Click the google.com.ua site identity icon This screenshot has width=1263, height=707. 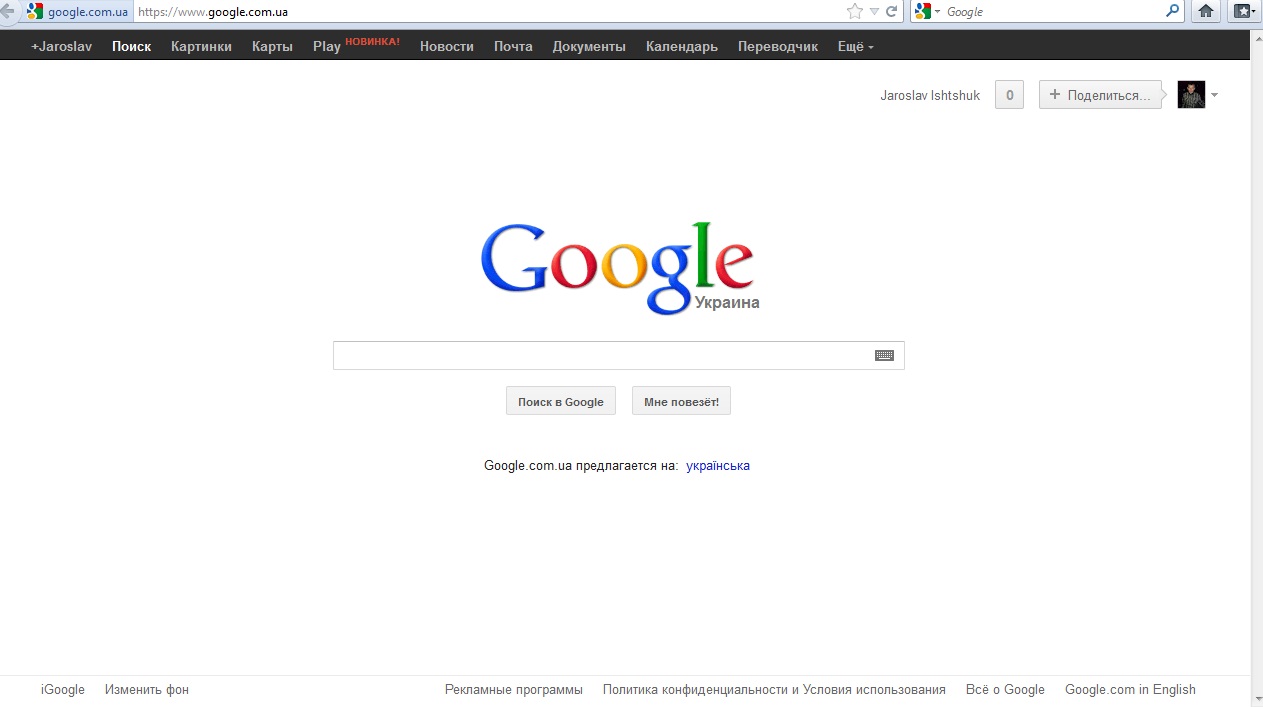point(35,12)
